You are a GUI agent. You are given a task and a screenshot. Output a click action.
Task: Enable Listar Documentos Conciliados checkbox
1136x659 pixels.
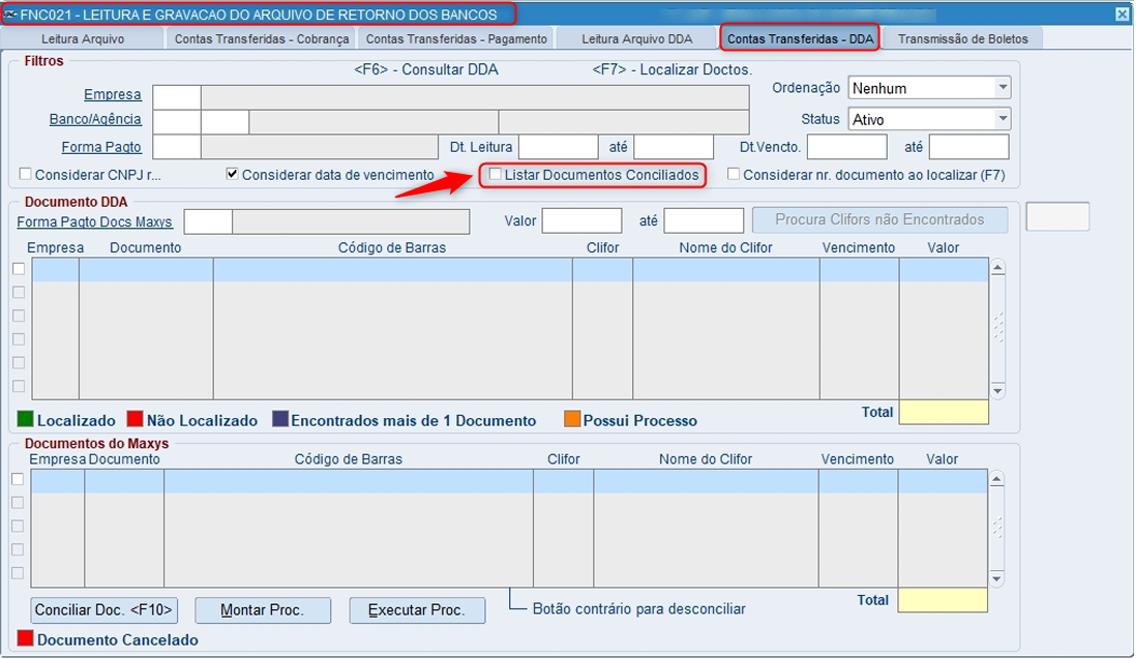coord(496,175)
